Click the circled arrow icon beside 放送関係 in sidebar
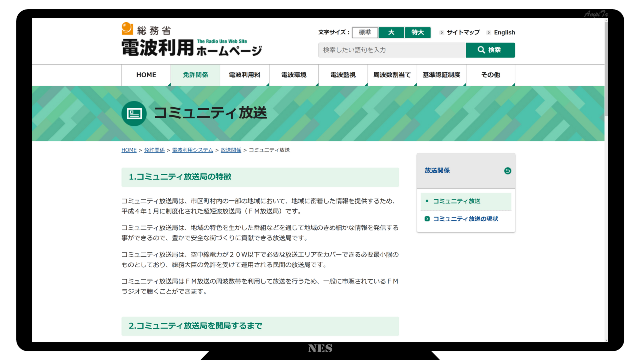The height and width of the screenshot is (360, 640). coord(507,171)
